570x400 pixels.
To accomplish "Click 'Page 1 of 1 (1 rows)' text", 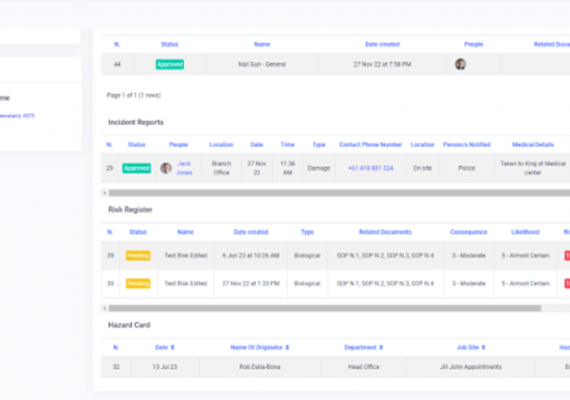I will point(133,95).
